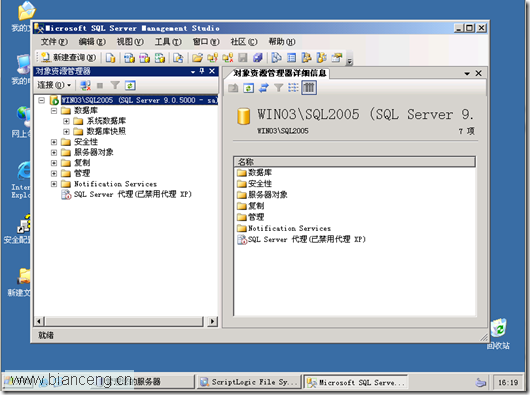530x395 pixels.
Task: Open the active files dropdown in details pane
Action: (467, 73)
